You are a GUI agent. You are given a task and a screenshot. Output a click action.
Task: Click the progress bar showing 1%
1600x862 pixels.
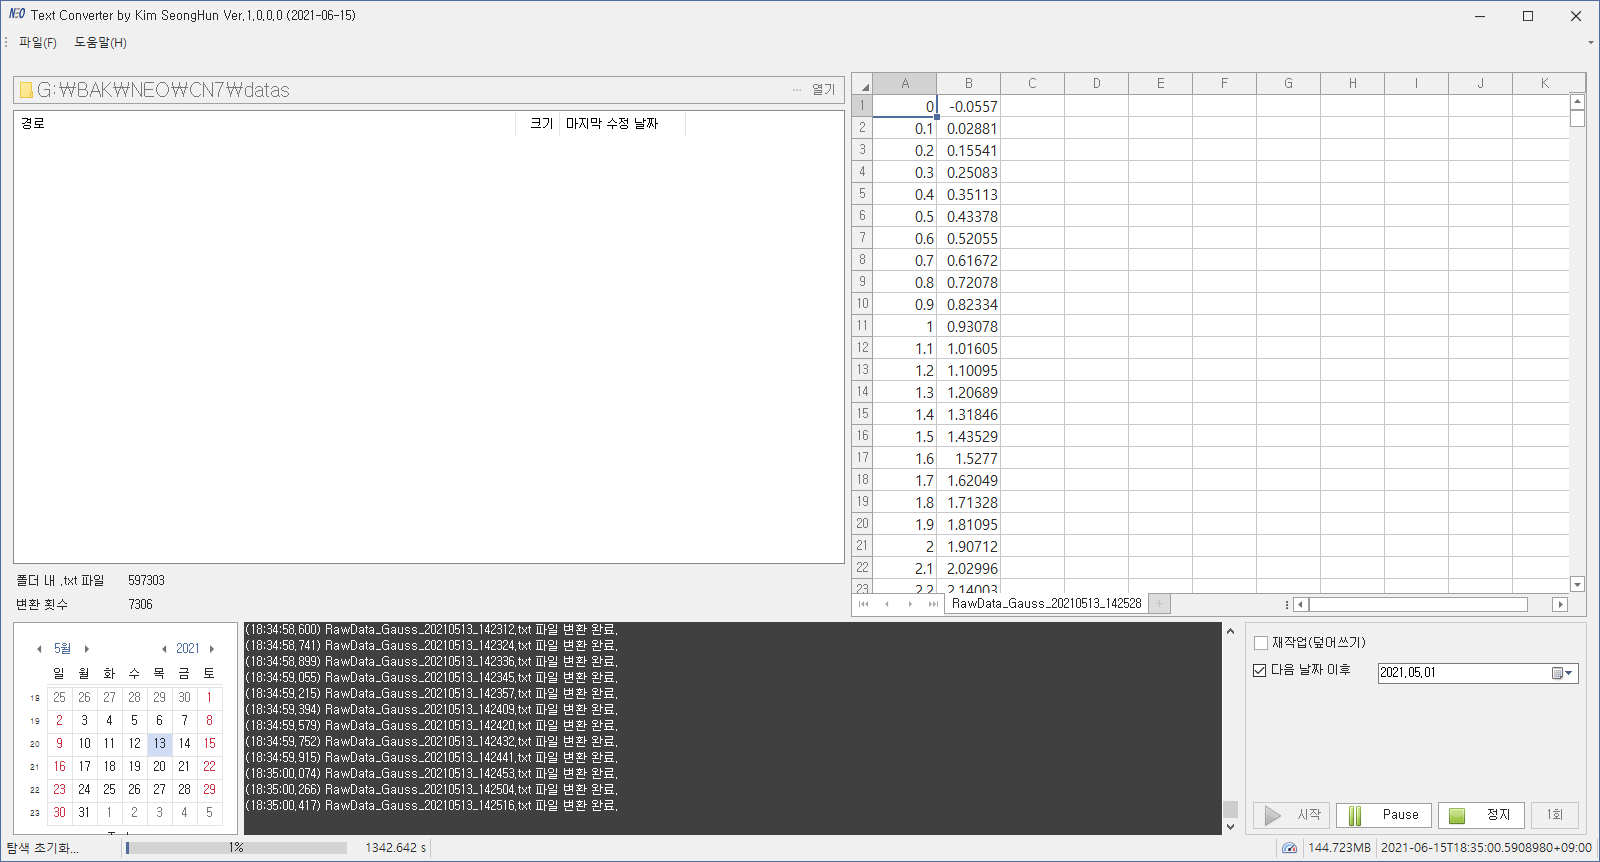click(x=236, y=847)
